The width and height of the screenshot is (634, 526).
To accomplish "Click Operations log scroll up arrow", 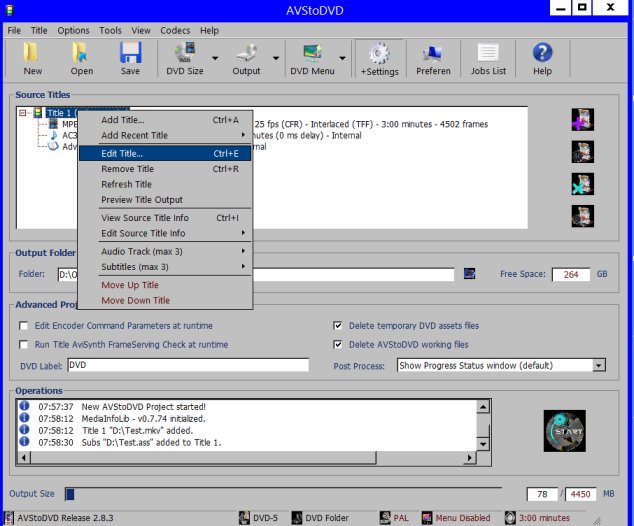I will [483, 406].
